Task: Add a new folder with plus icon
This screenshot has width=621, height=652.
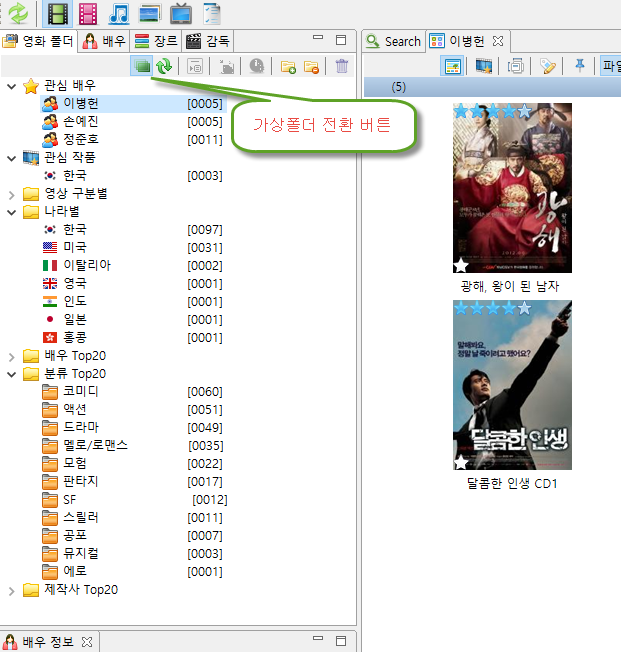Action: (x=288, y=67)
